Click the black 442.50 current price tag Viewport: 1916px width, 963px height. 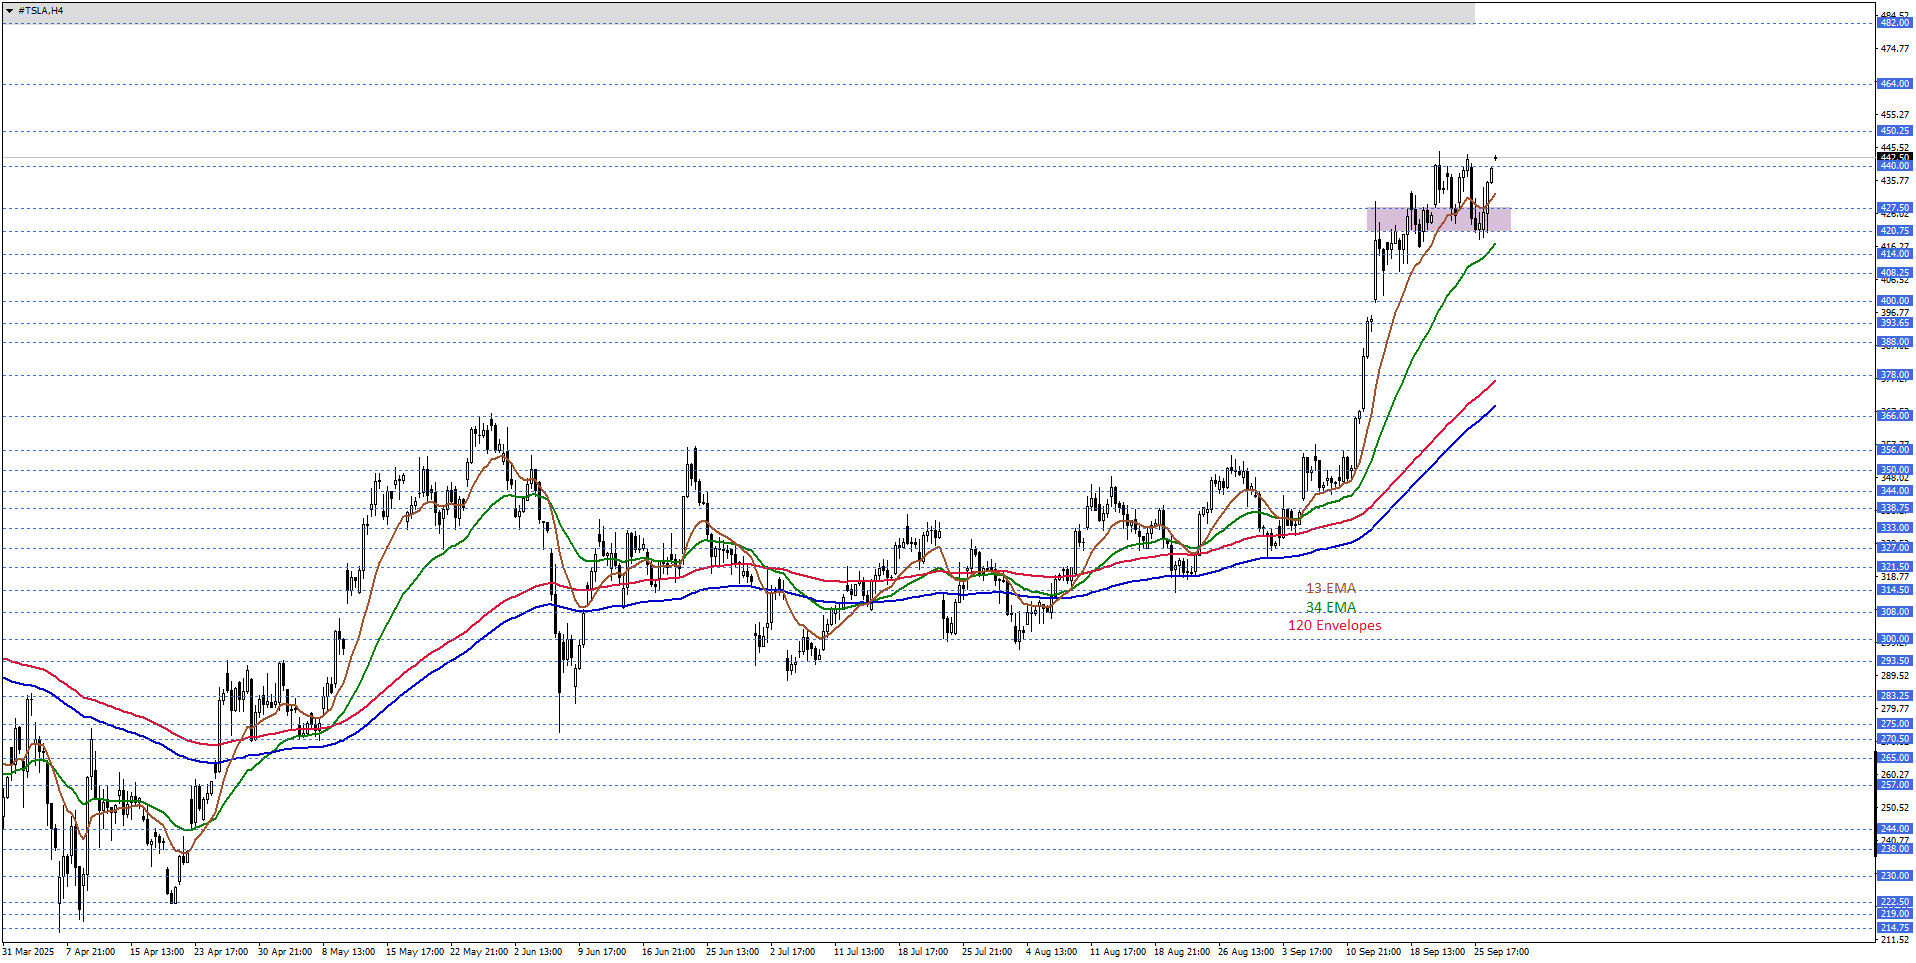(x=1894, y=158)
